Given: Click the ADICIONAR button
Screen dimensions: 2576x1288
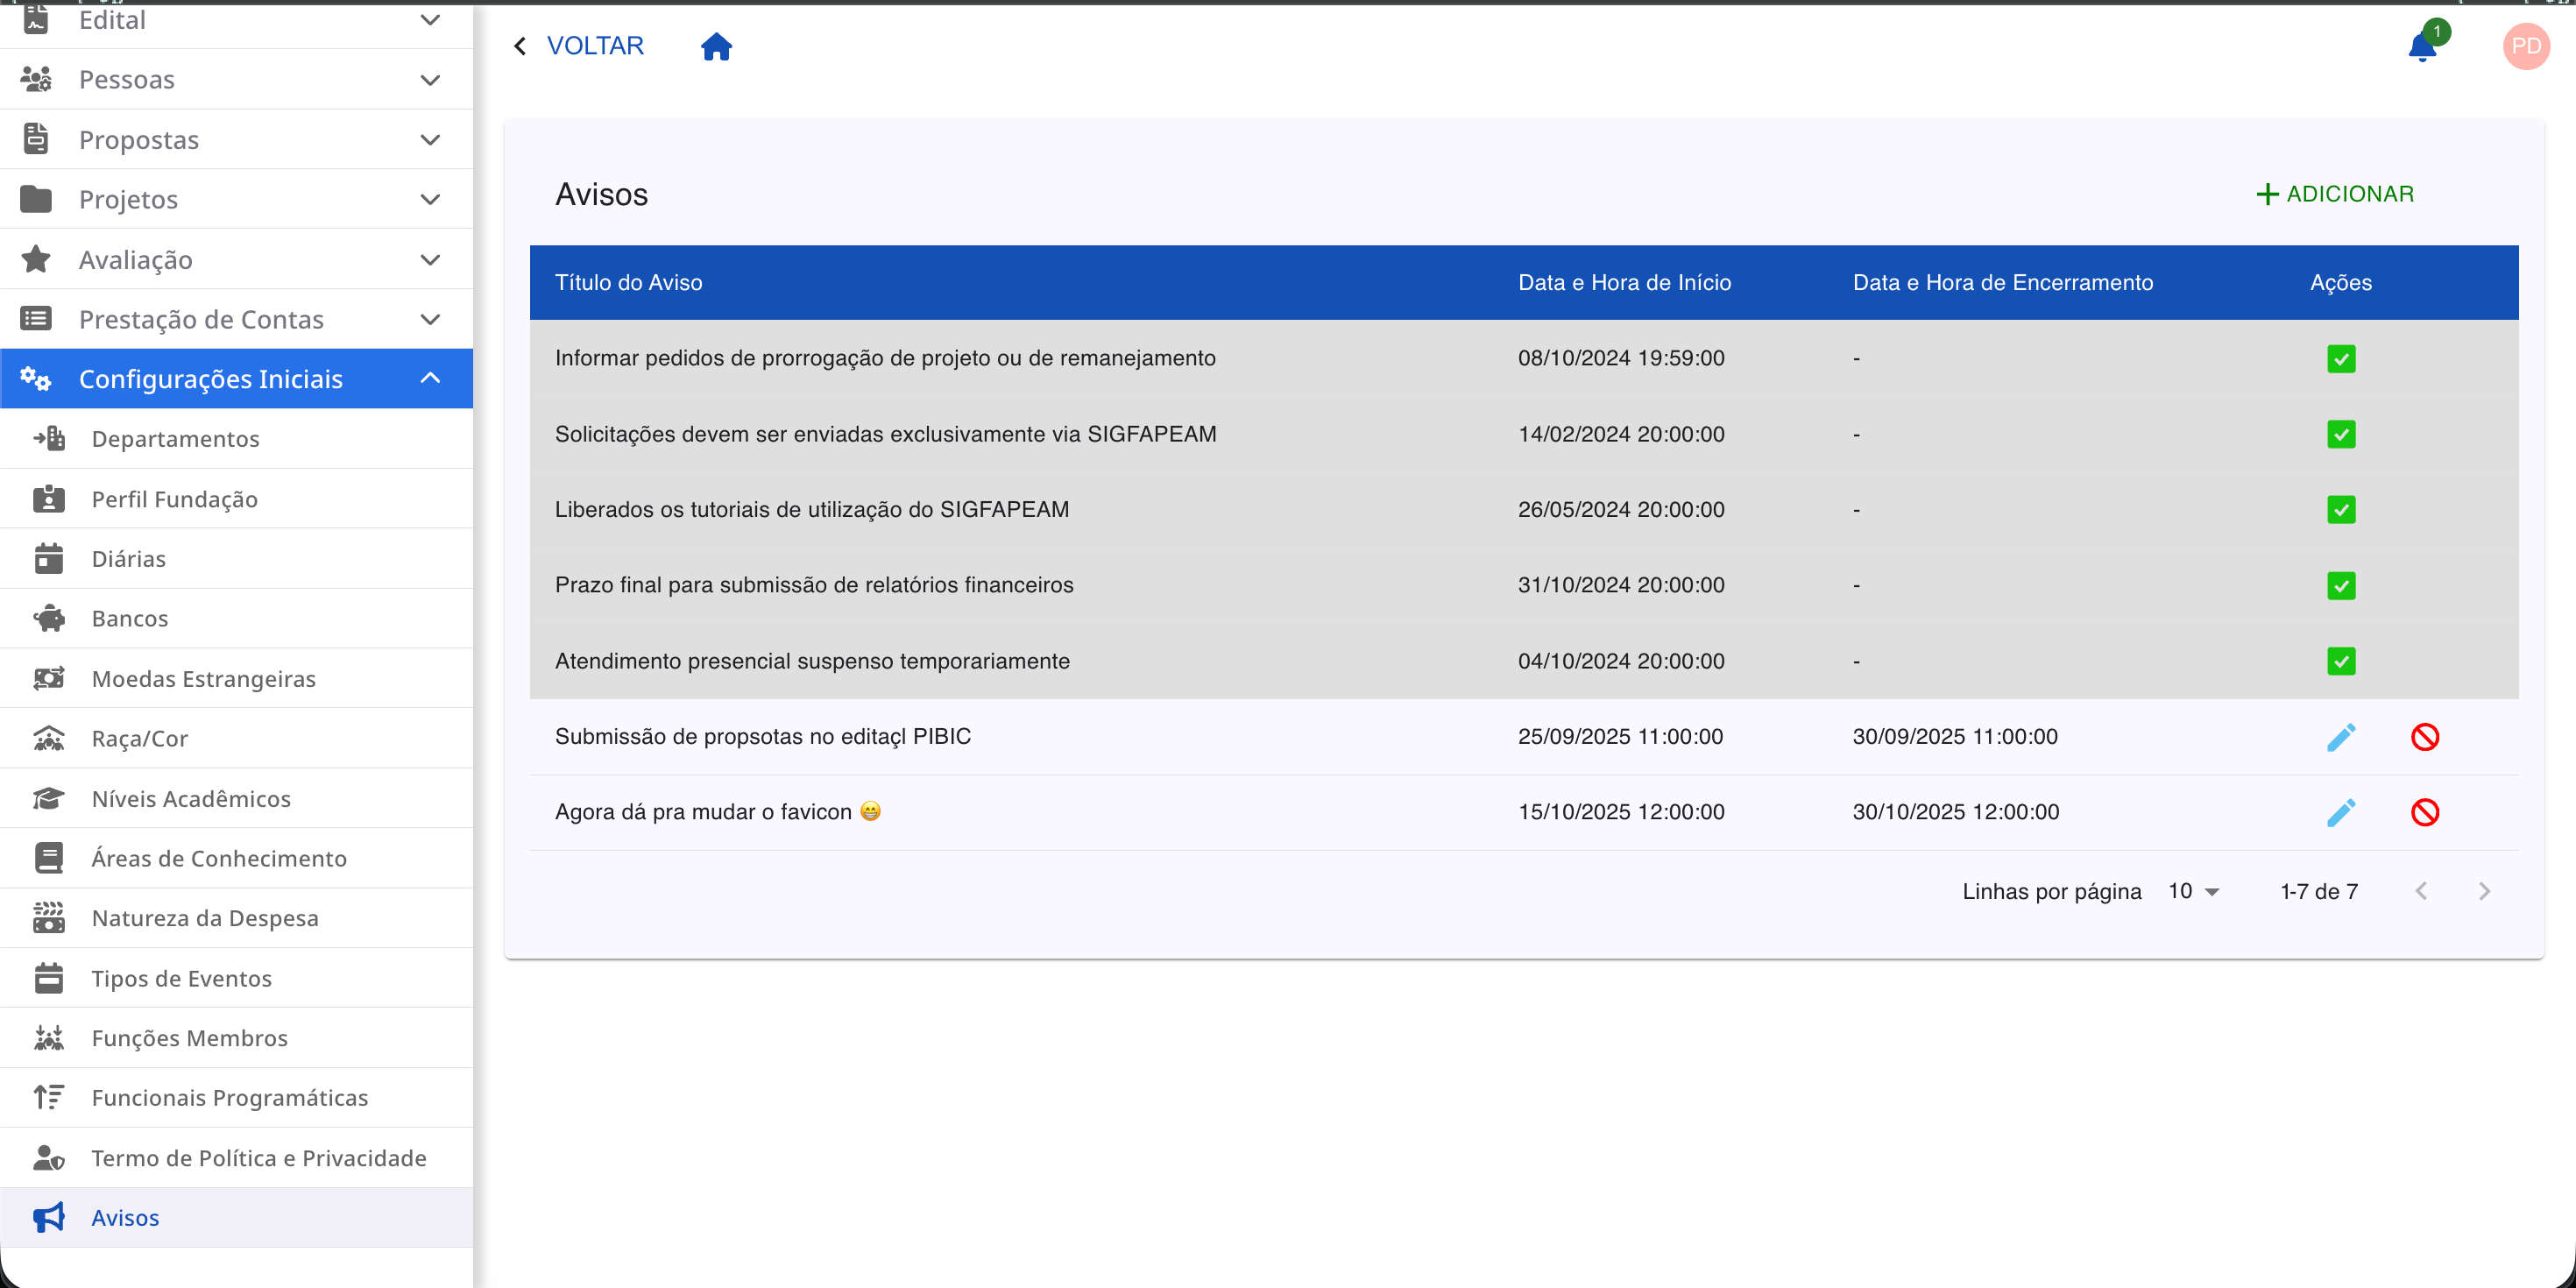Looking at the screenshot, I should click(2335, 194).
